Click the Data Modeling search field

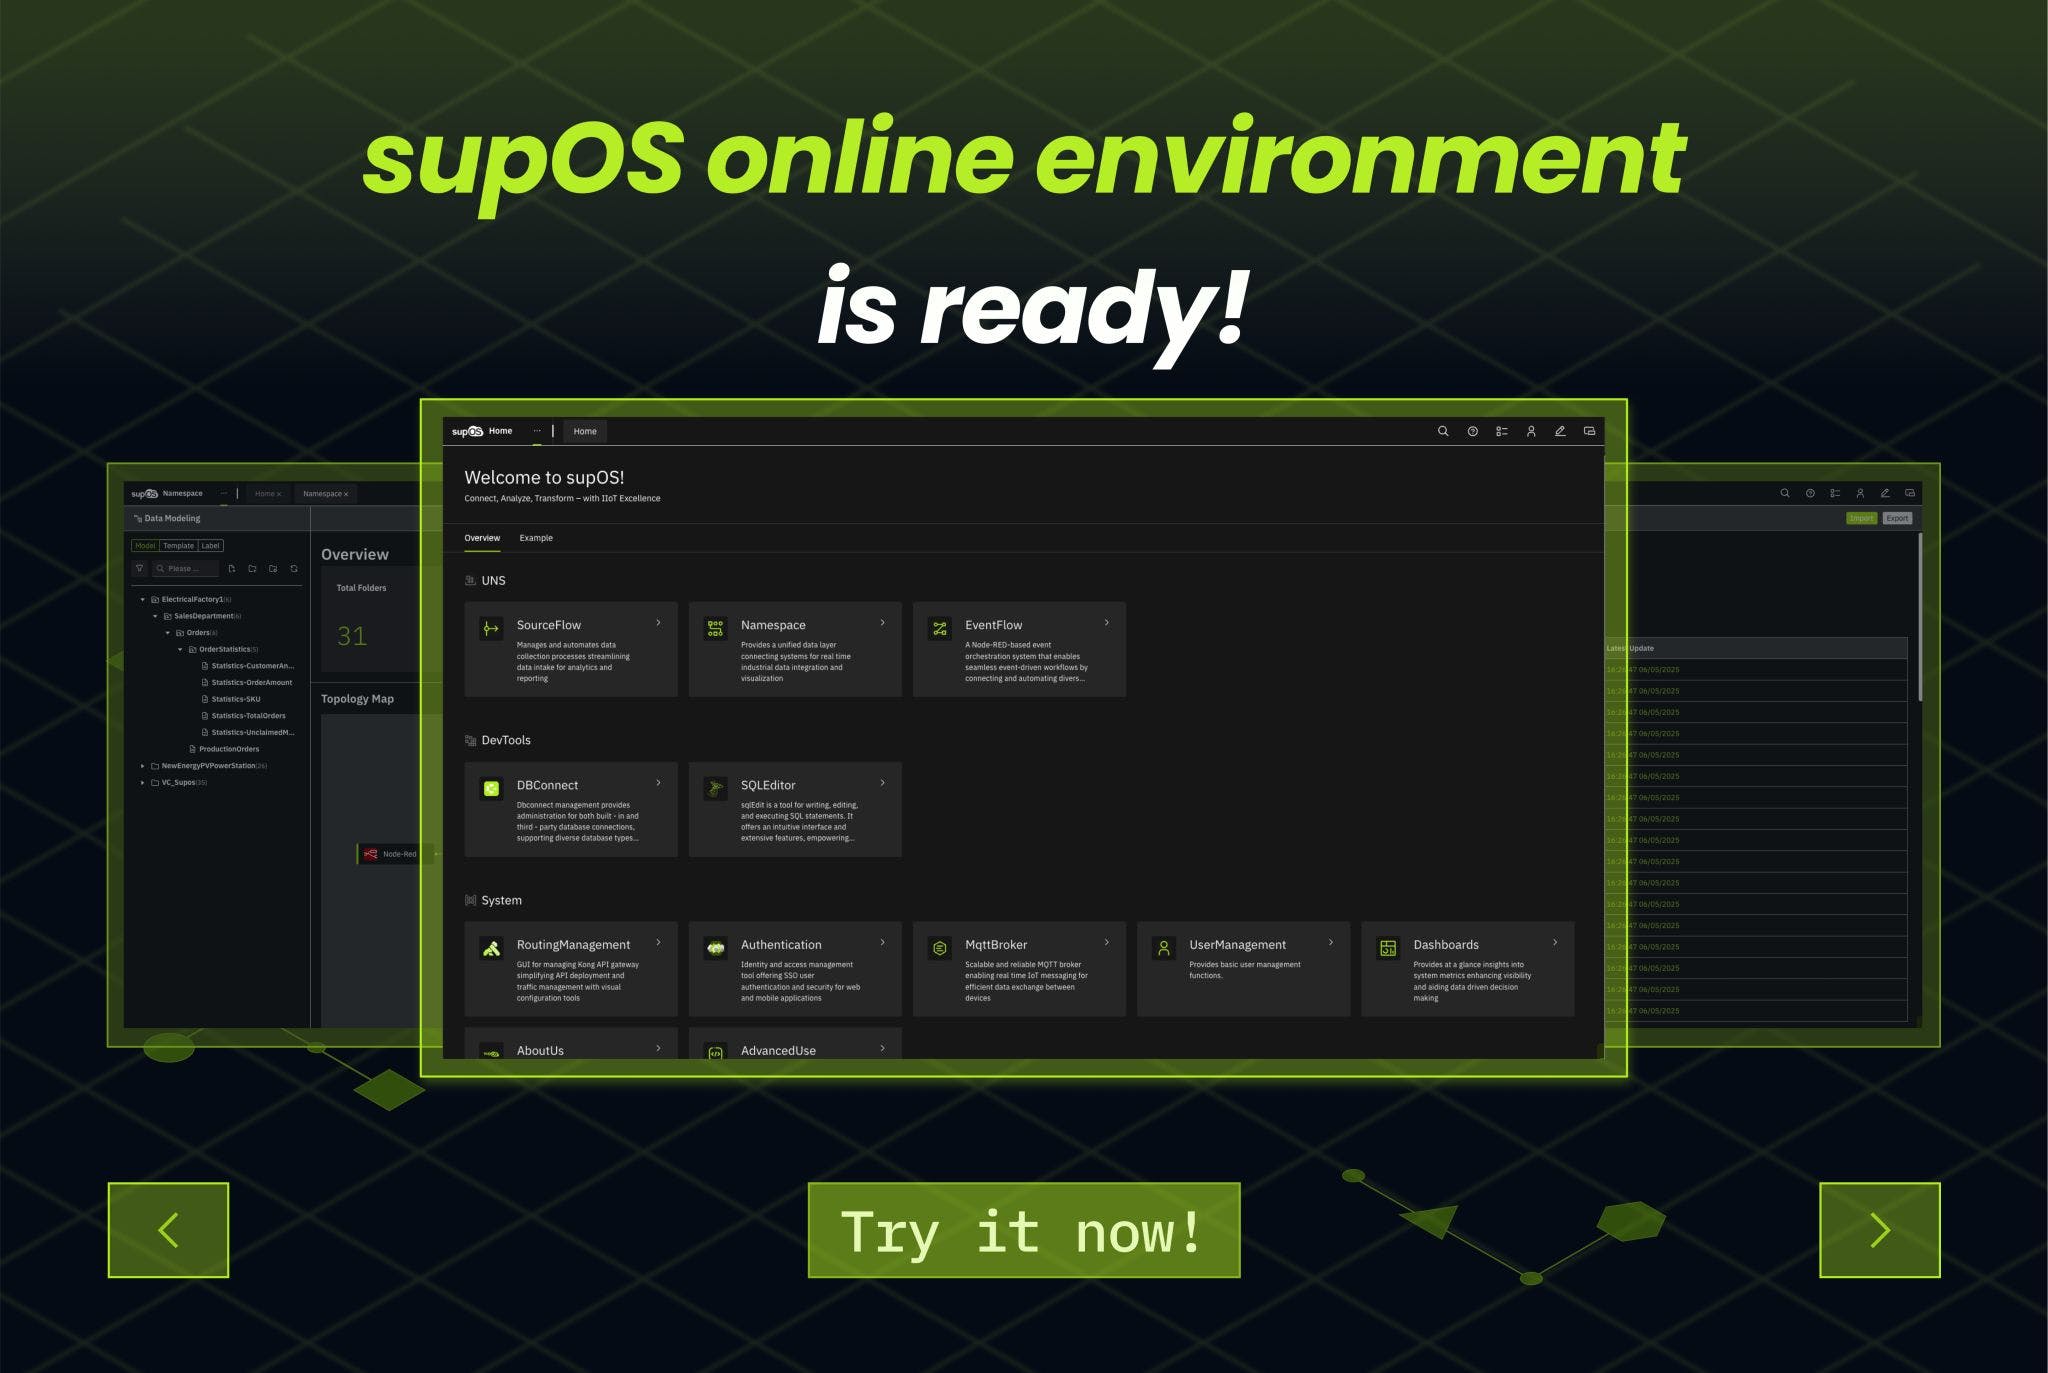click(185, 568)
